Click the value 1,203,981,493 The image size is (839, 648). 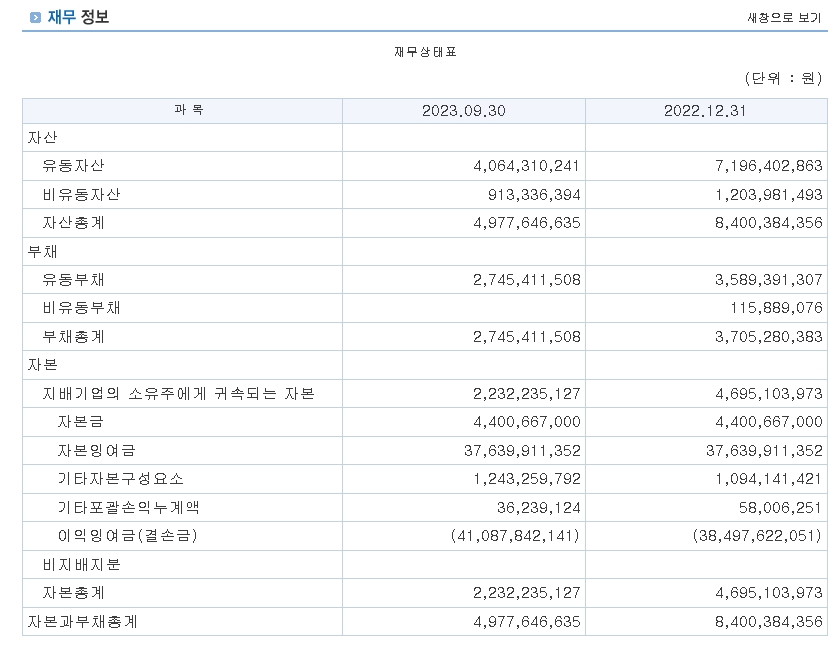pos(768,194)
